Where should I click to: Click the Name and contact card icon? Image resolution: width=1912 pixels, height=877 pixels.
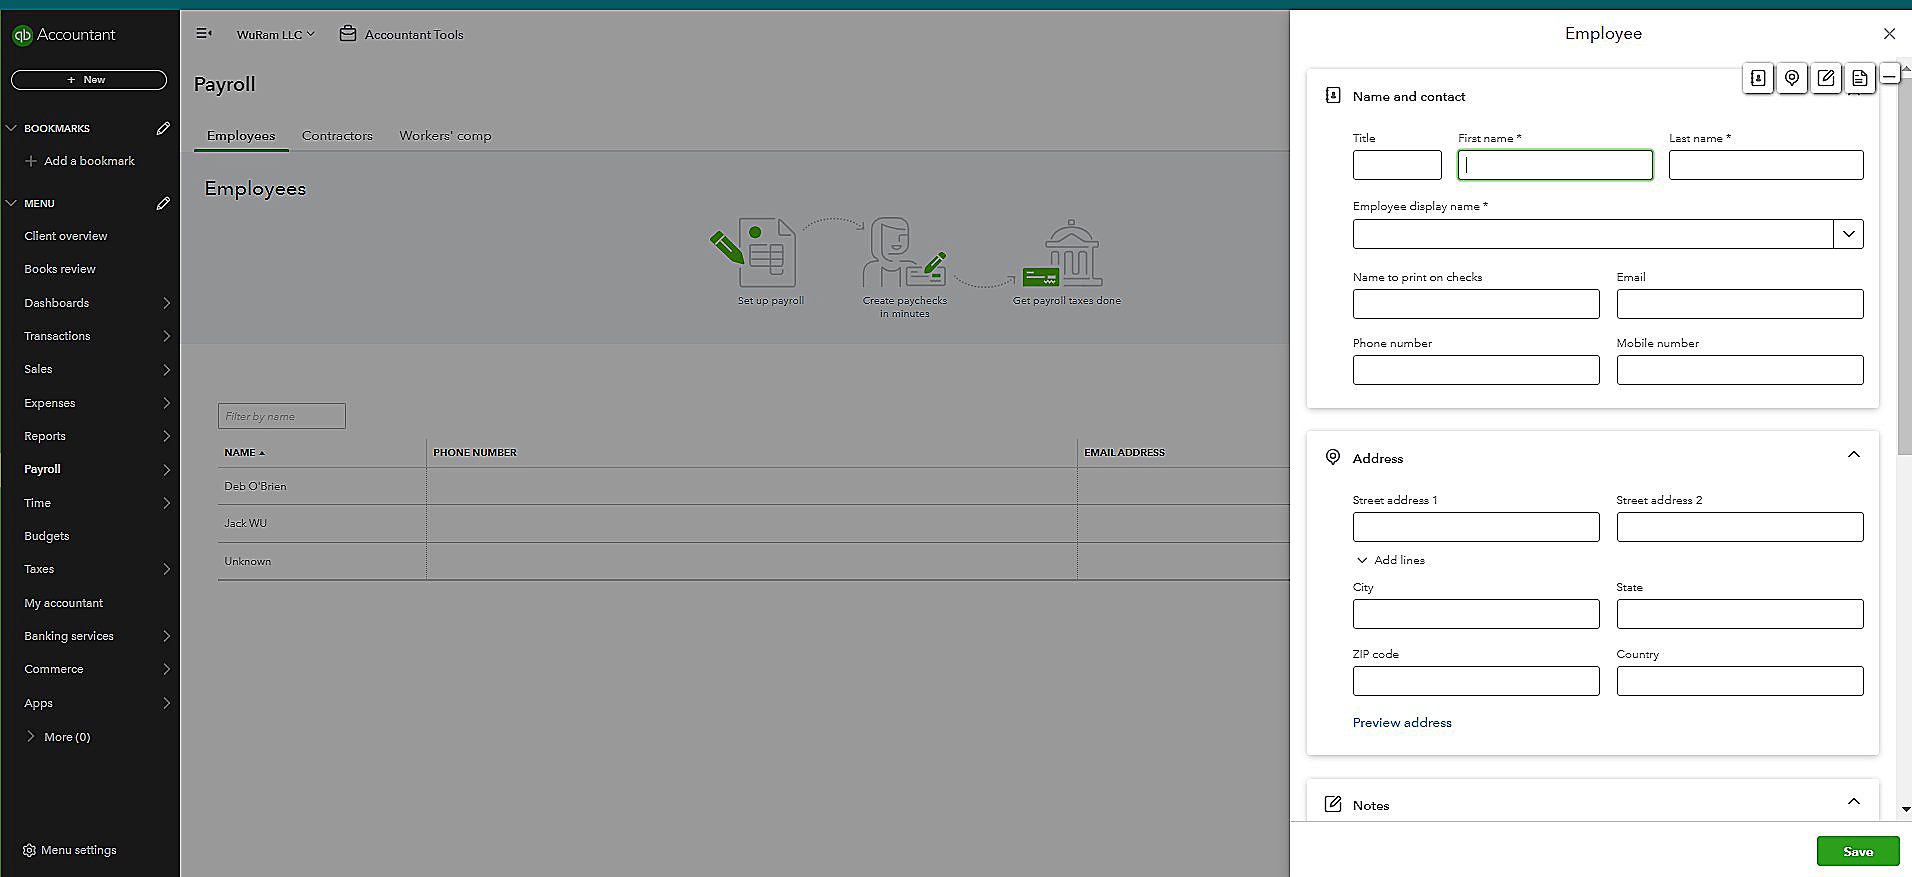tap(1332, 95)
